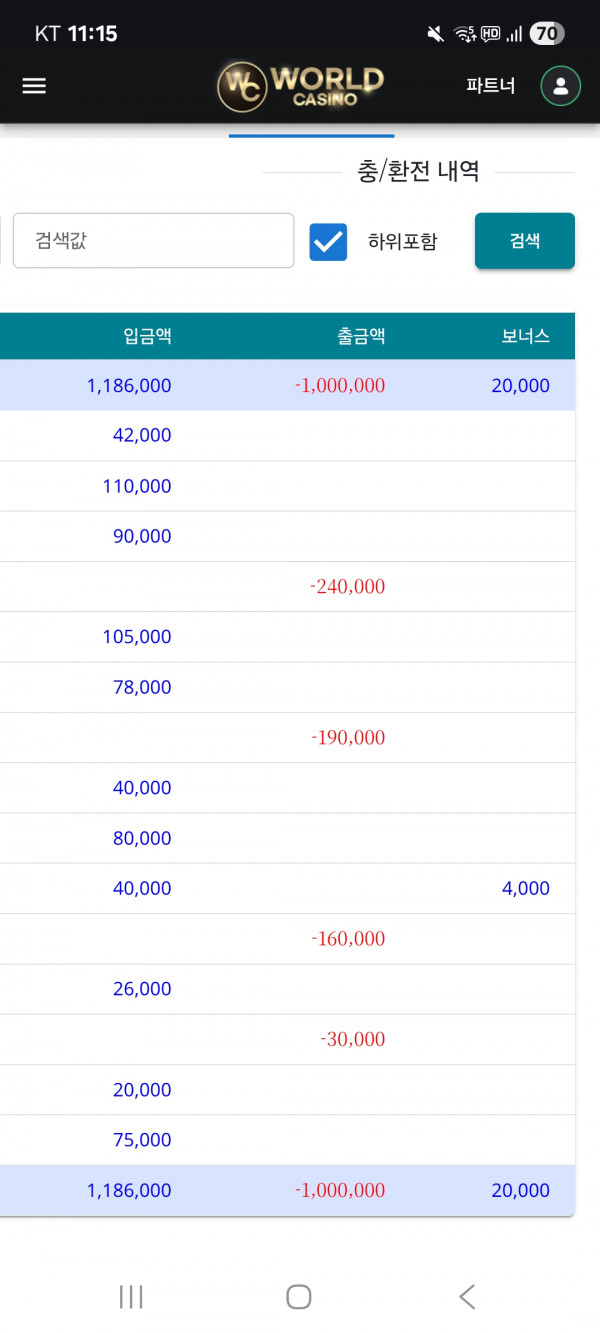
Task: Sort by the 입금액 column header
Action: (x=147, y=336)
